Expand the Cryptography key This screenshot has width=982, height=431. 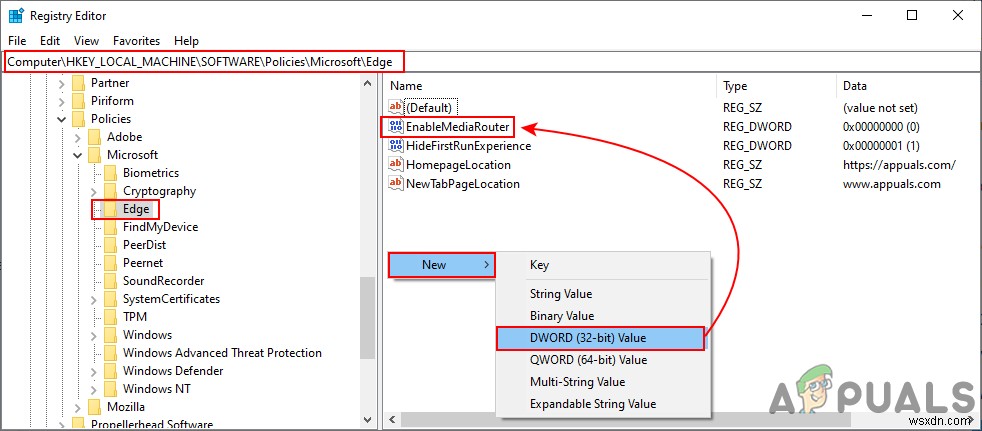click(94, 191)
